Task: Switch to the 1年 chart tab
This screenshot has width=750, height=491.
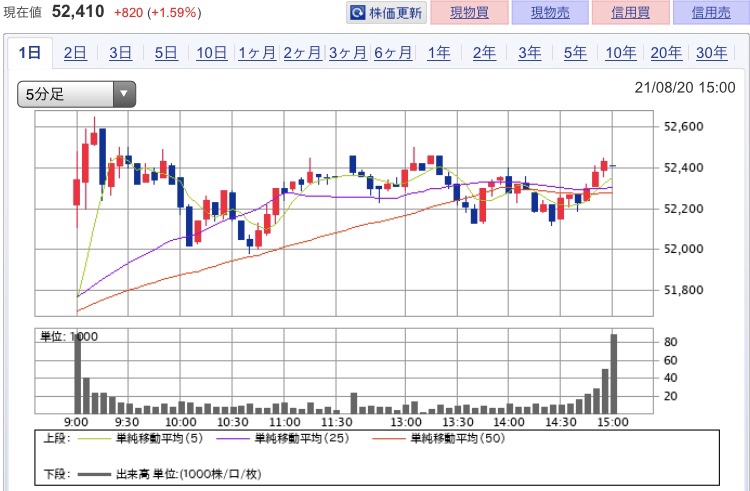Action: [x=439, y=53]
